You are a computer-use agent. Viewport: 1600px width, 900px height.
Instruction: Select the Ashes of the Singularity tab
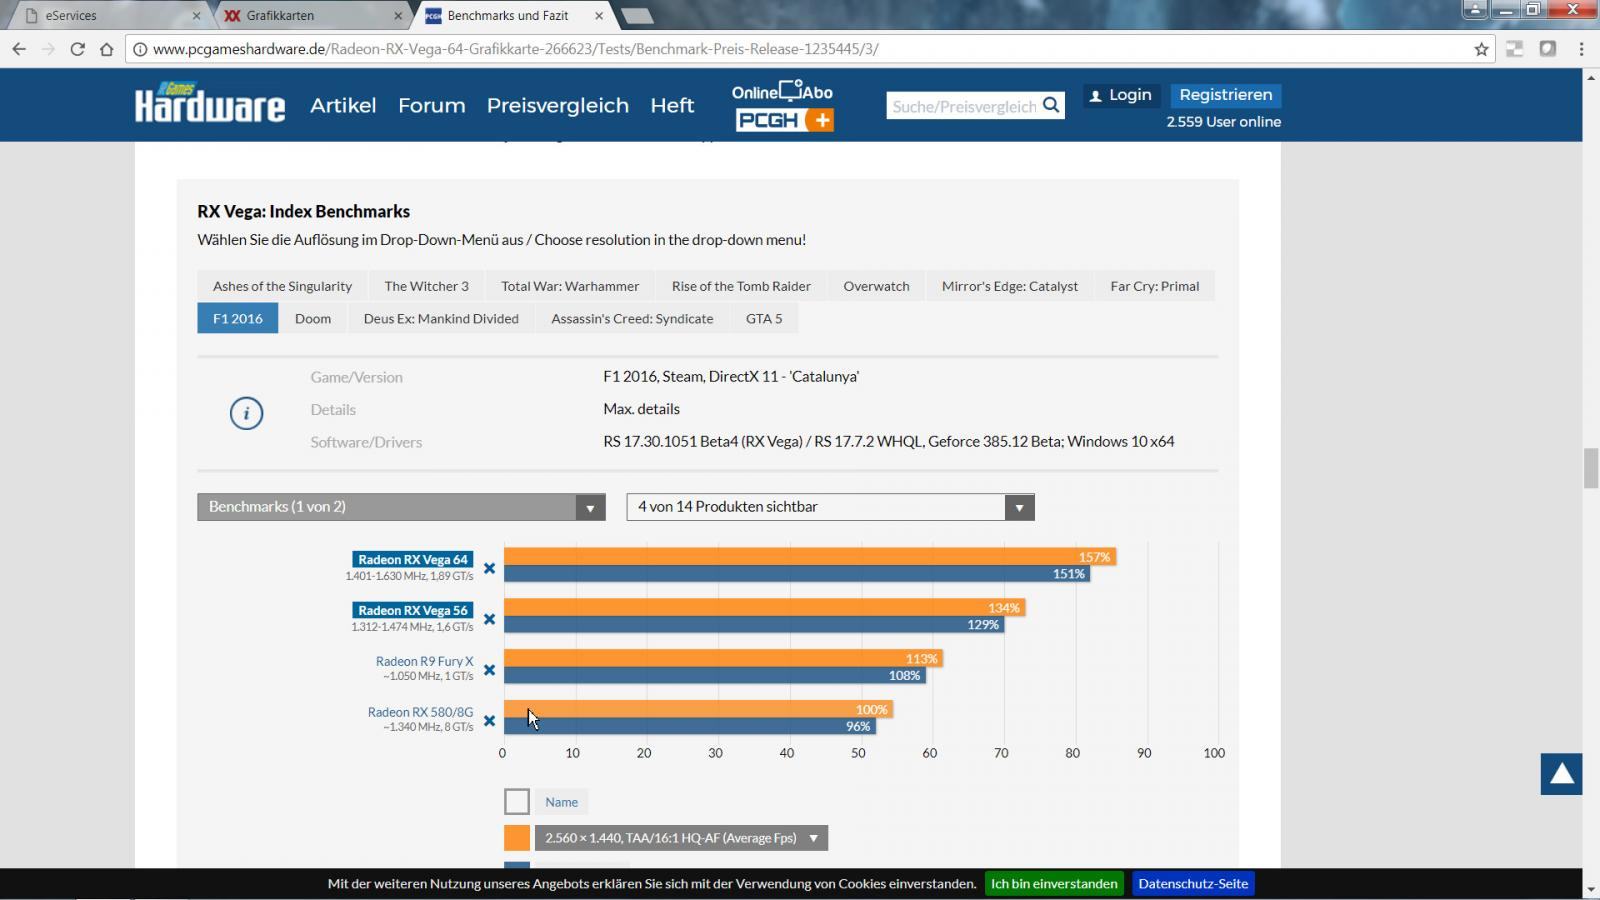282,286
